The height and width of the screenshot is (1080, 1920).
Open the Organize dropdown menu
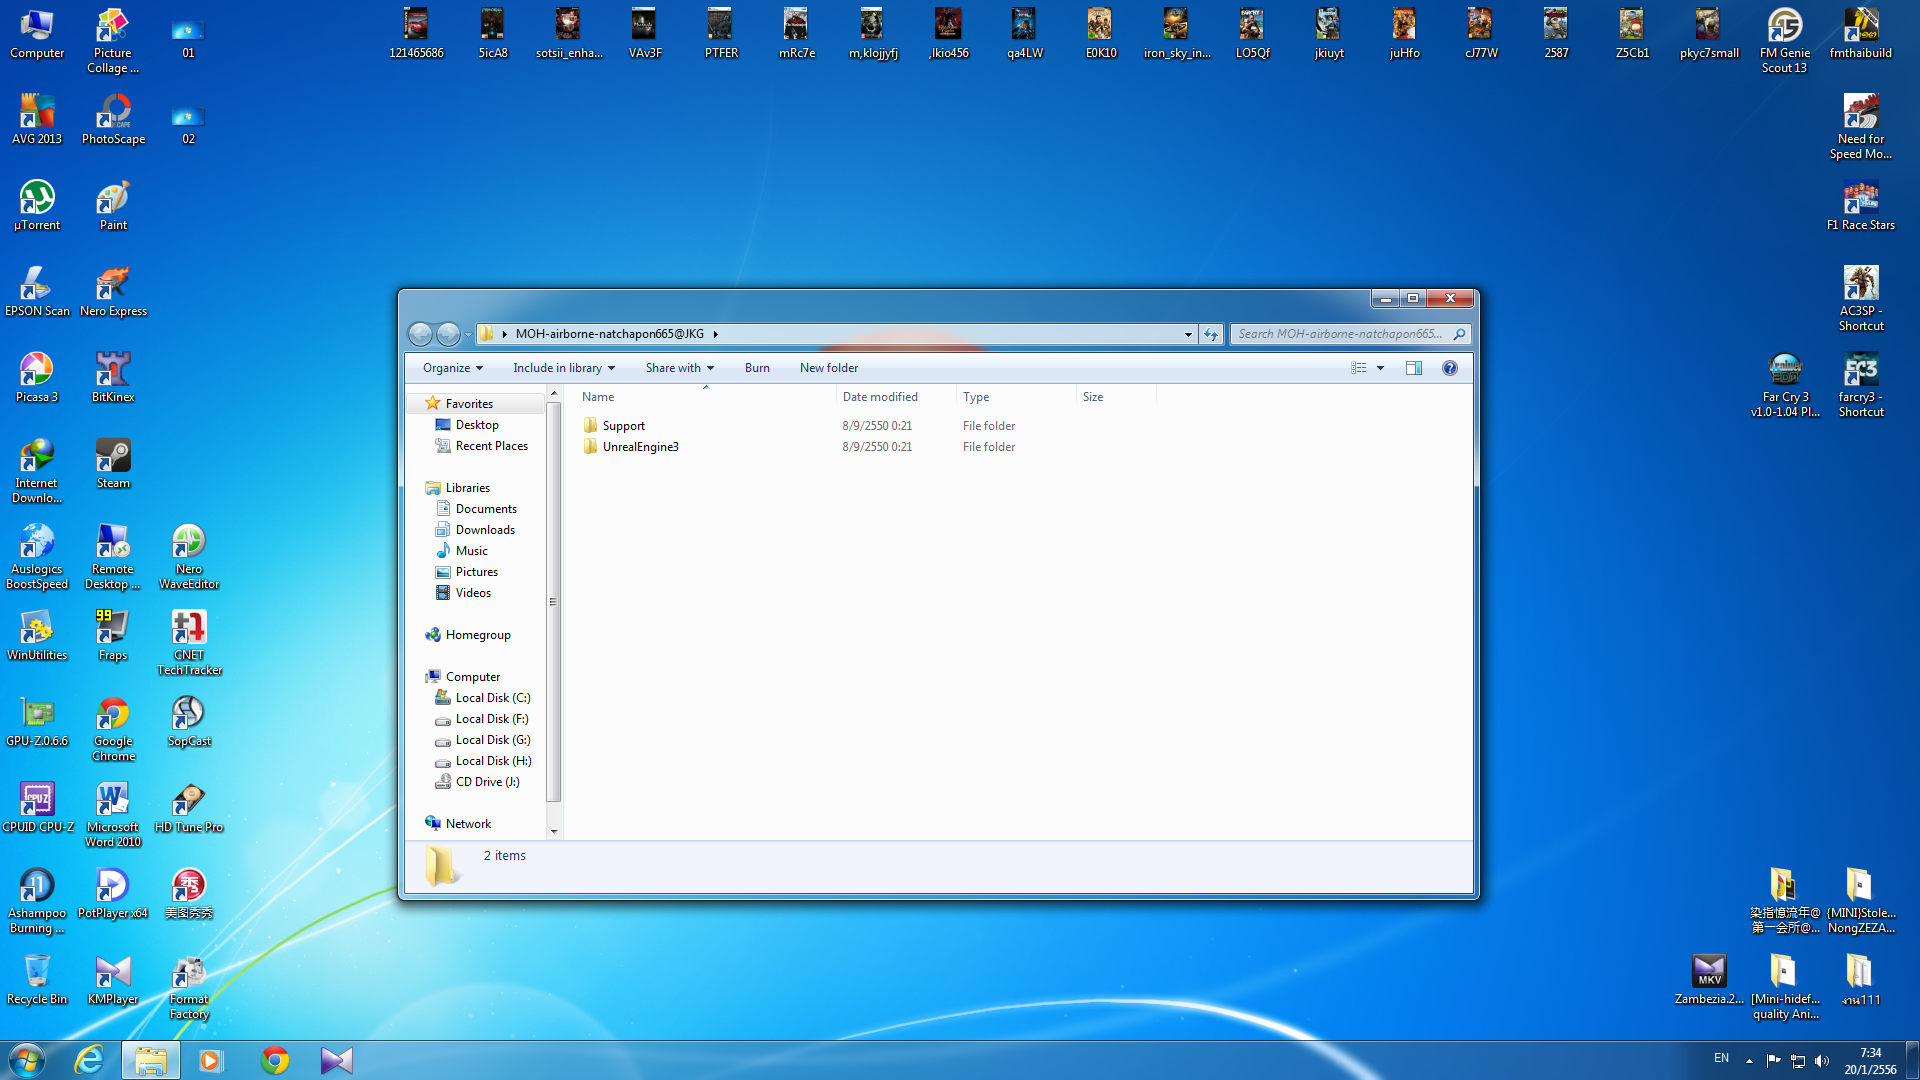452,368
